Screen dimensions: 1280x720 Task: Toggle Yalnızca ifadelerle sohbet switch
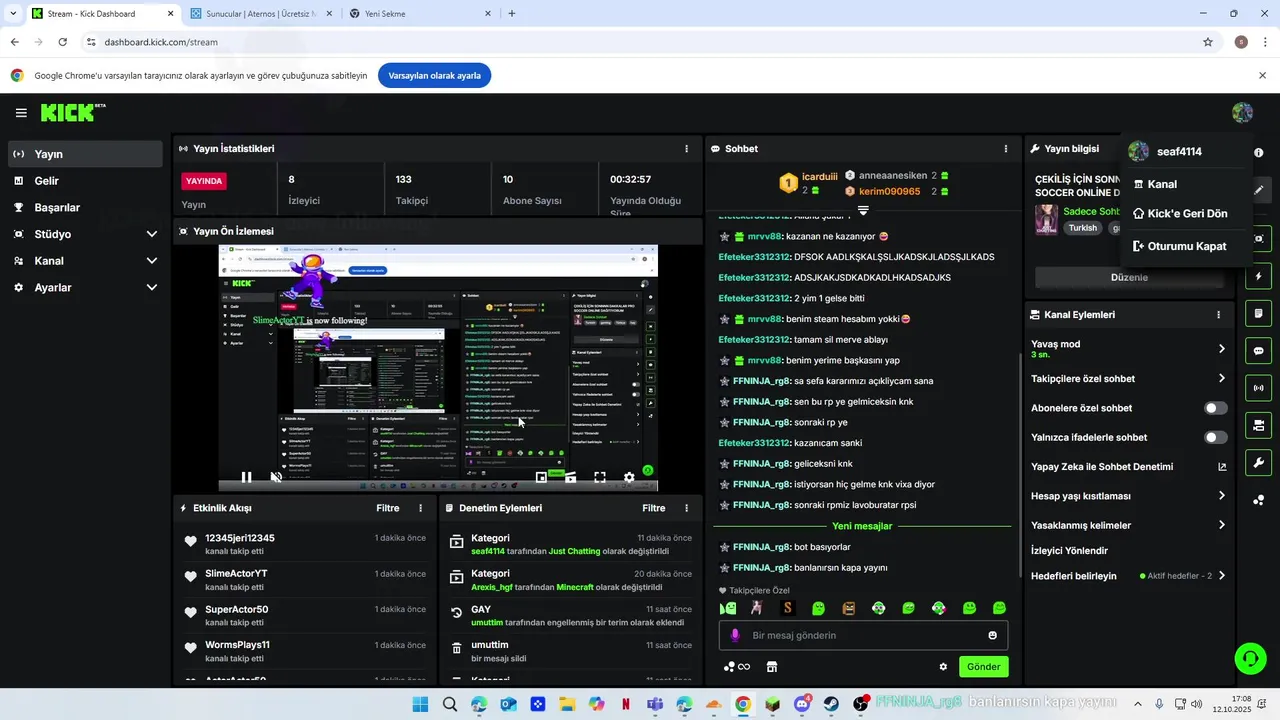pyautogui.click(x=1215, y=437)
